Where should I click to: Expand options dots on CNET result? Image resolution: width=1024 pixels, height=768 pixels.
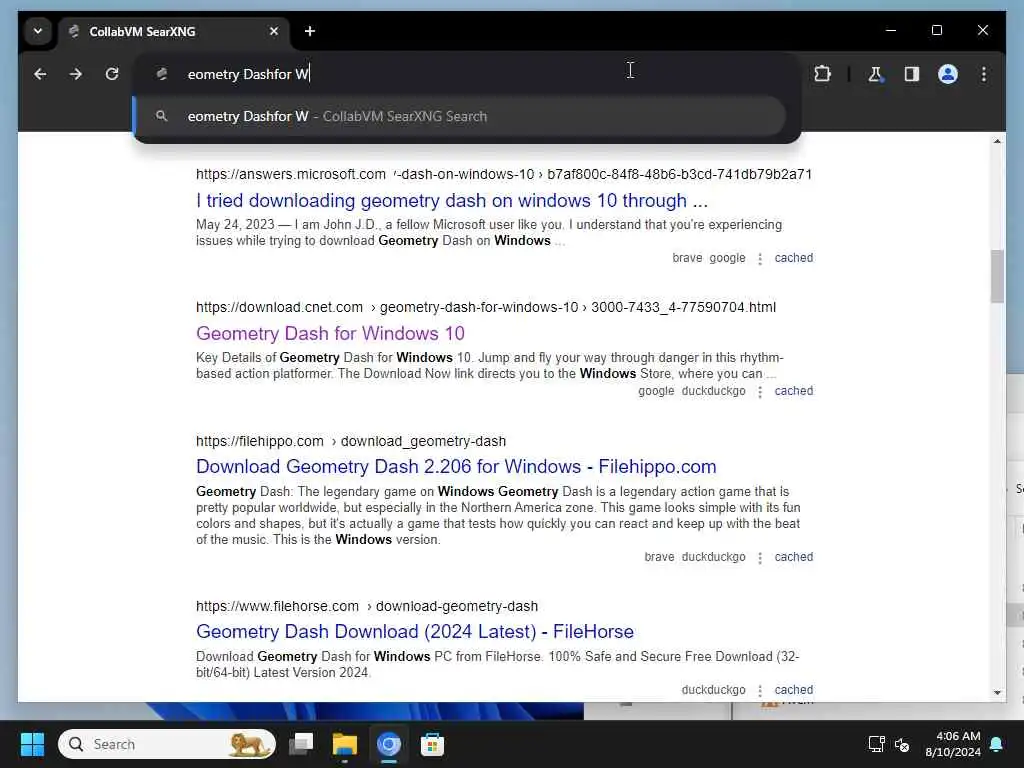(760, 392)
